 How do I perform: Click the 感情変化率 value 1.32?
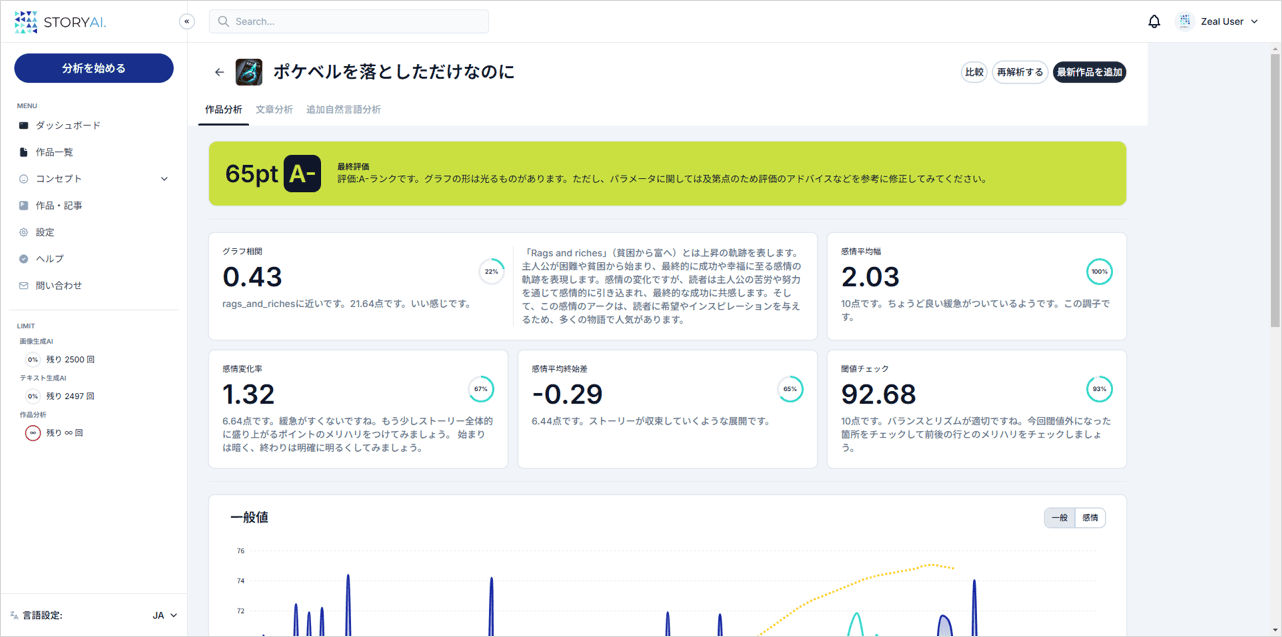point(248,394)
